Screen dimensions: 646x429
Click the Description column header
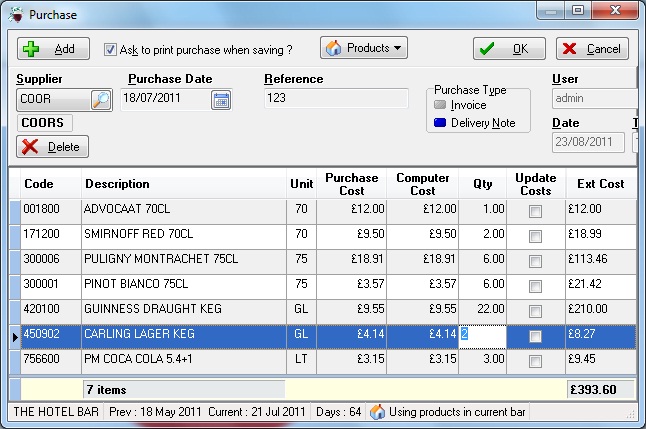[184, 184]
